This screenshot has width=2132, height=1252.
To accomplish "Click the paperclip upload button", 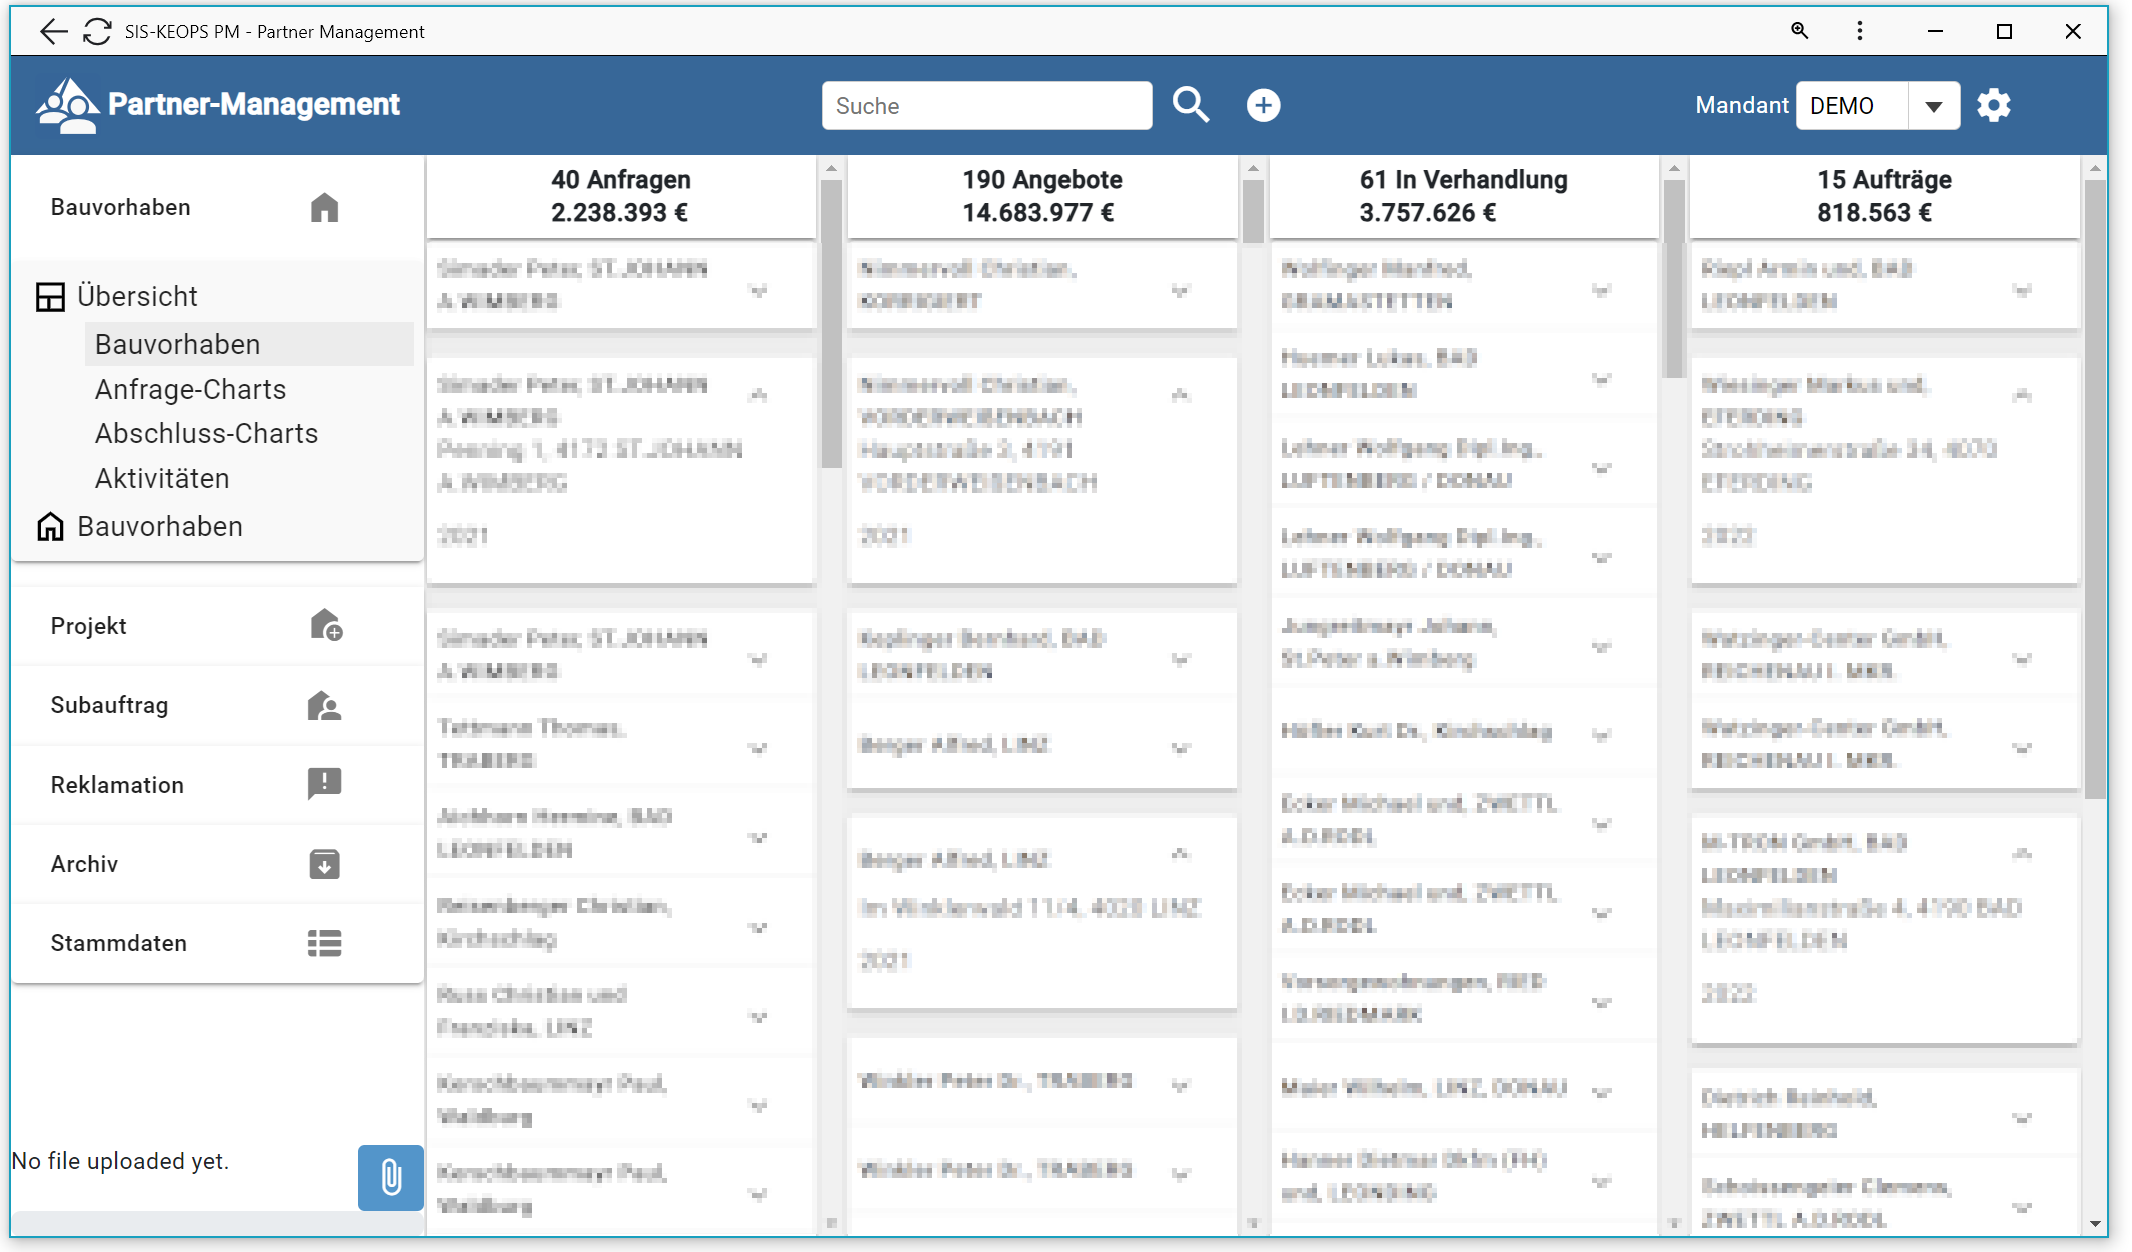I will [x=391, y=1177].
